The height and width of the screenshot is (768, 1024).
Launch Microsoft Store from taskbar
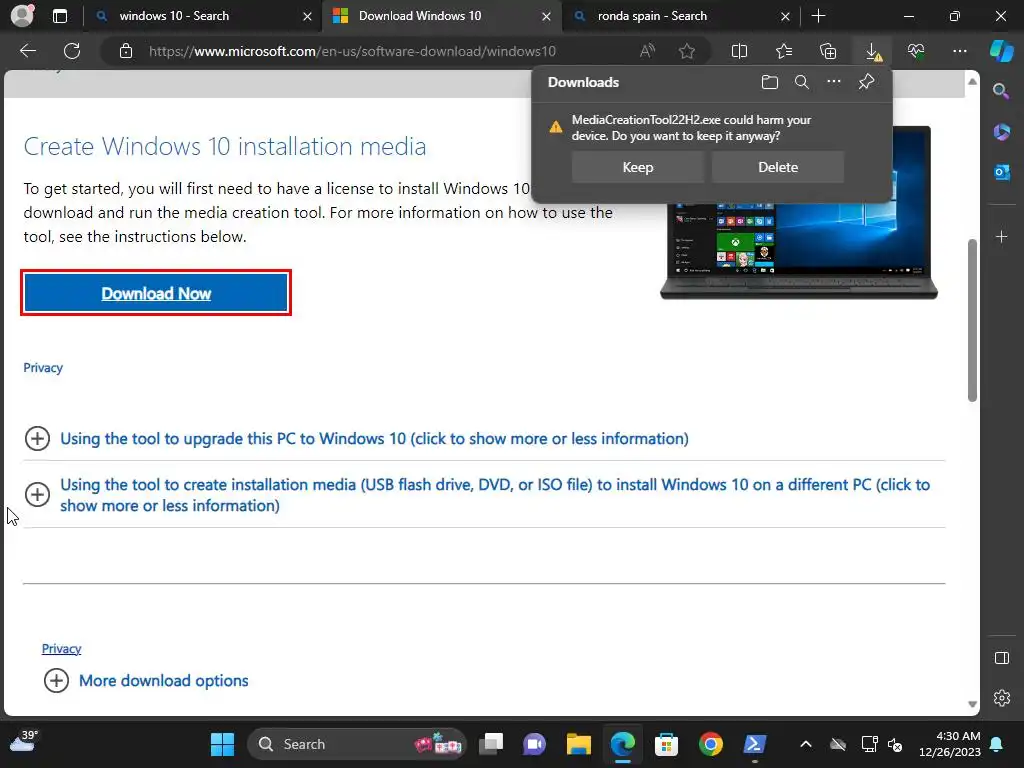coord(666,744)
